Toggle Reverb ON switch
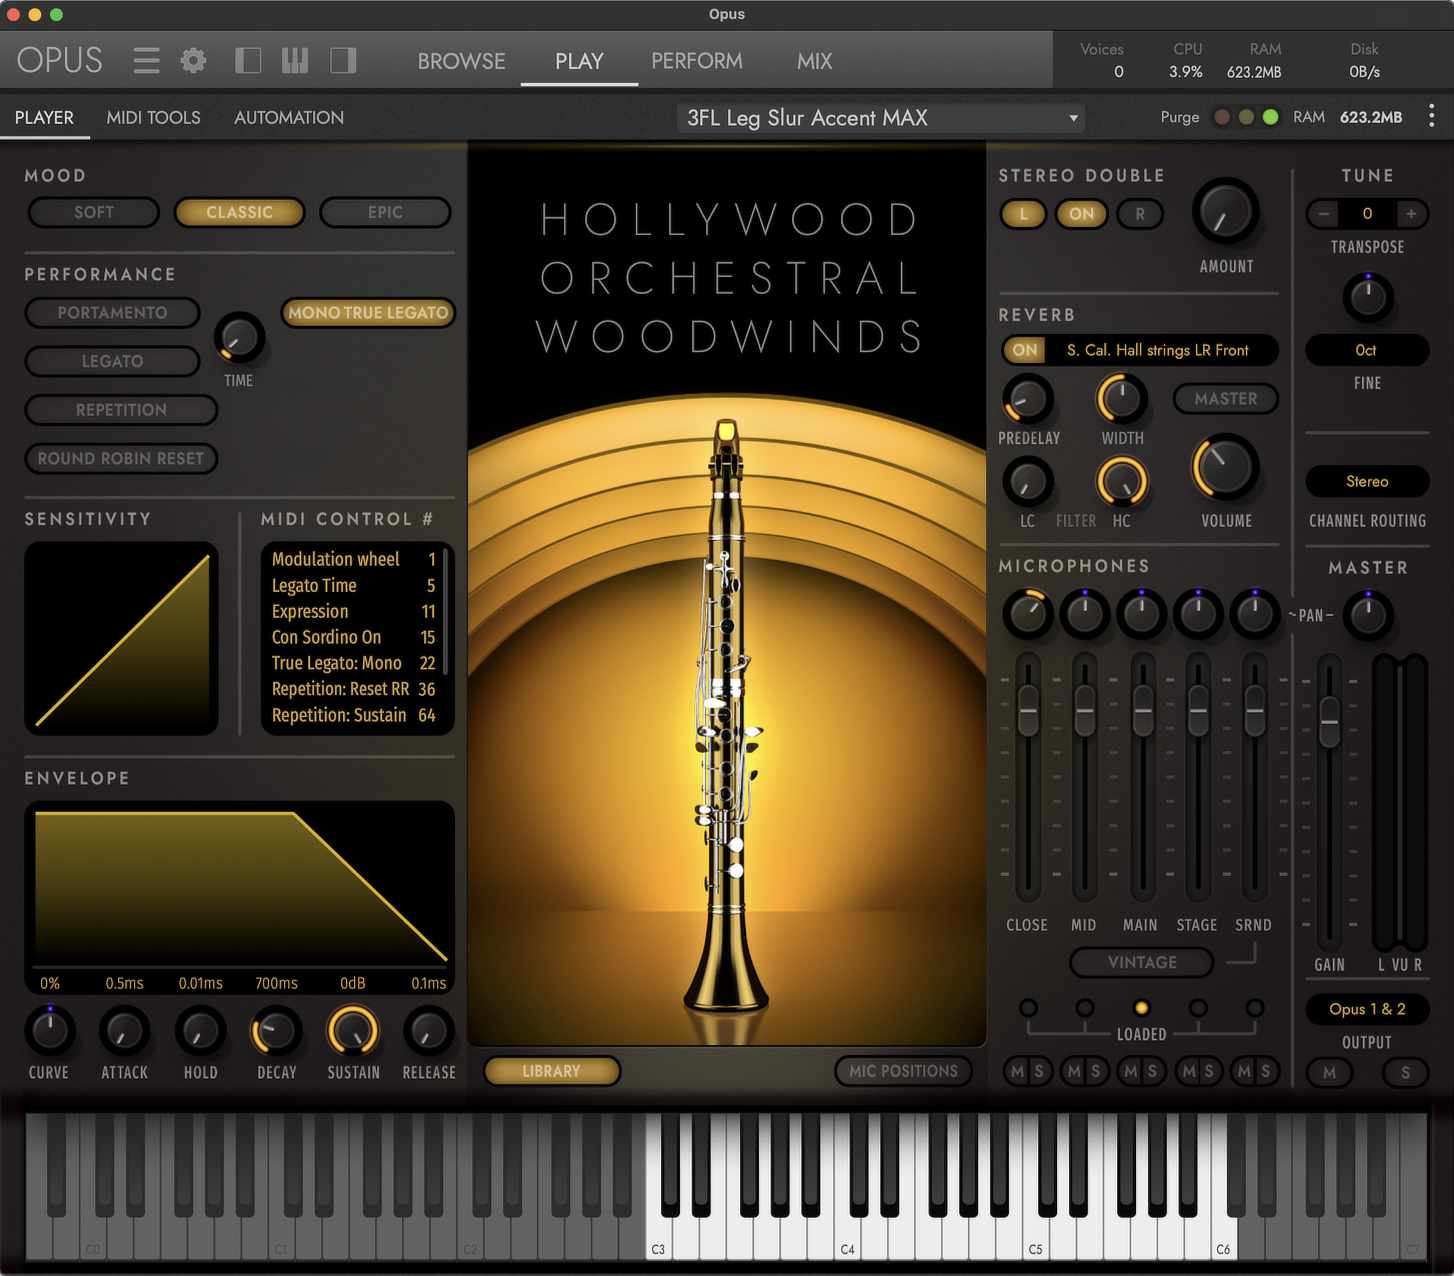The width and height of the screenshot is (1454, 1276). tap(1025, 350)
